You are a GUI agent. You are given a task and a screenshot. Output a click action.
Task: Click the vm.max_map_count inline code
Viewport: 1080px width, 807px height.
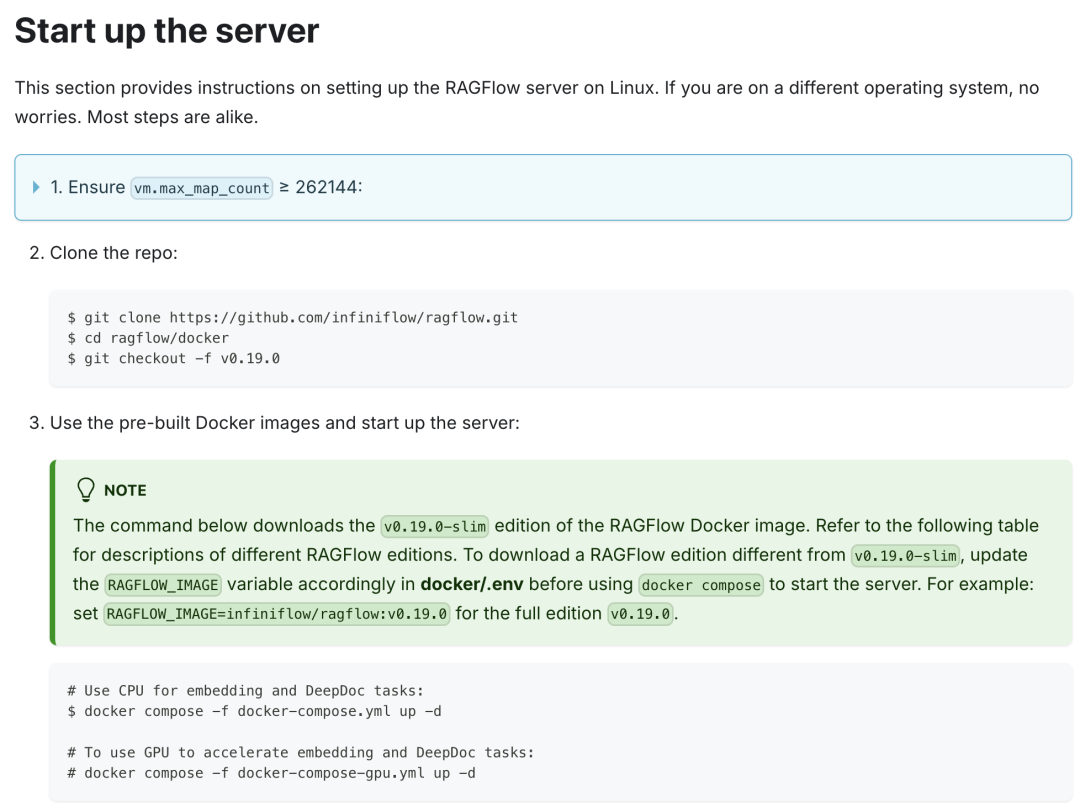click(x=202, y=188)
